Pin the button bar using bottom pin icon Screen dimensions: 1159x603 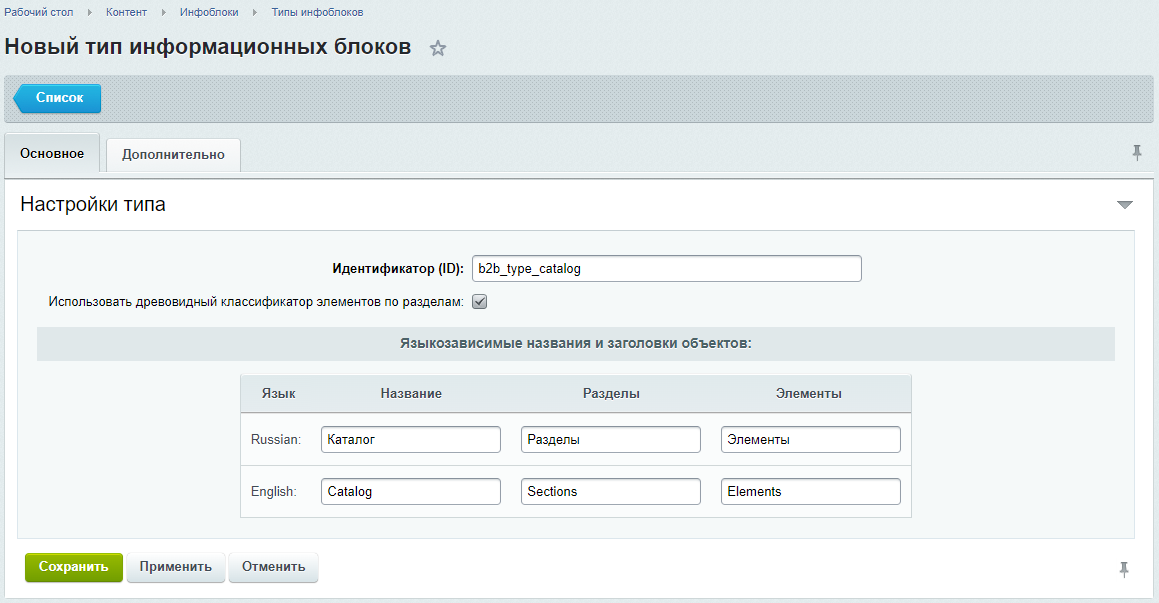click(x=1124, y=569)
